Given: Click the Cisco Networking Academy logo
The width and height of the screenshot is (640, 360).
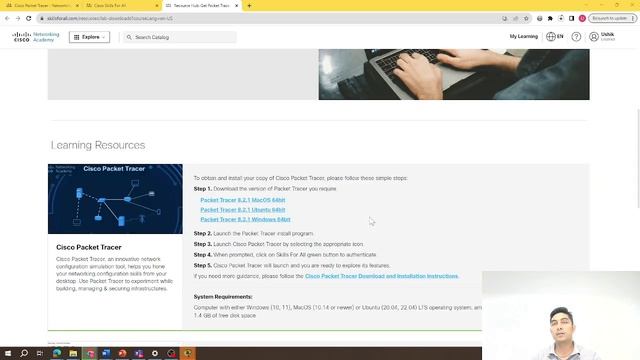Looking at the screenshot, I should [x=36, y=37].
